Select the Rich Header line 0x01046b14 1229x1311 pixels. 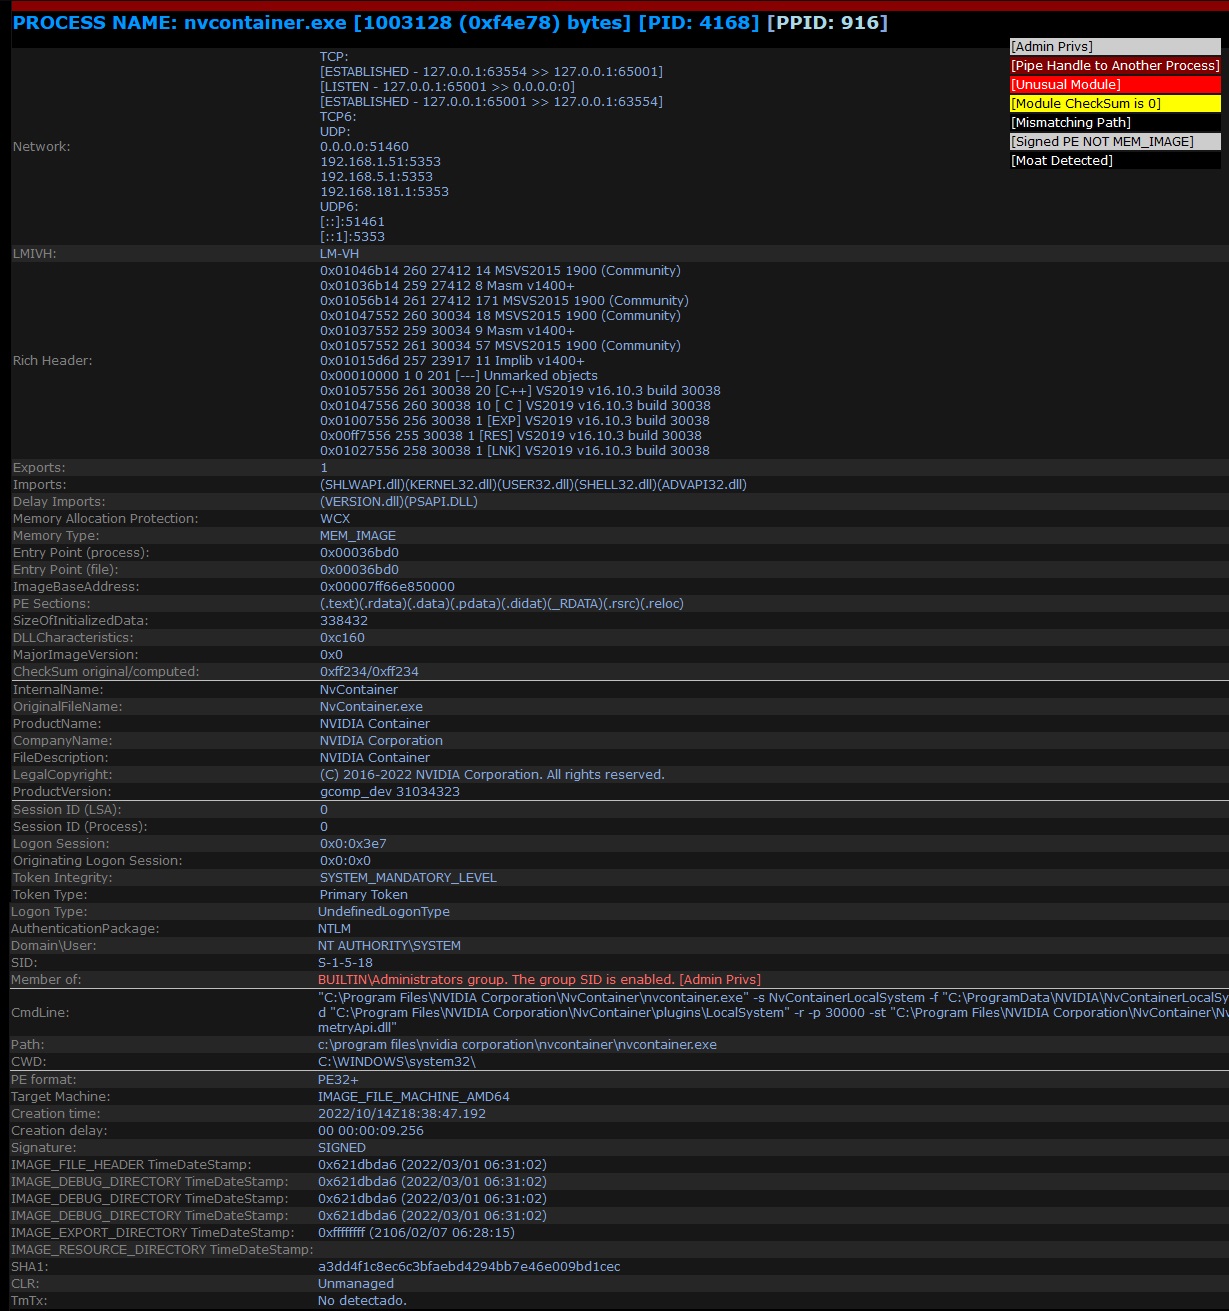500,271
